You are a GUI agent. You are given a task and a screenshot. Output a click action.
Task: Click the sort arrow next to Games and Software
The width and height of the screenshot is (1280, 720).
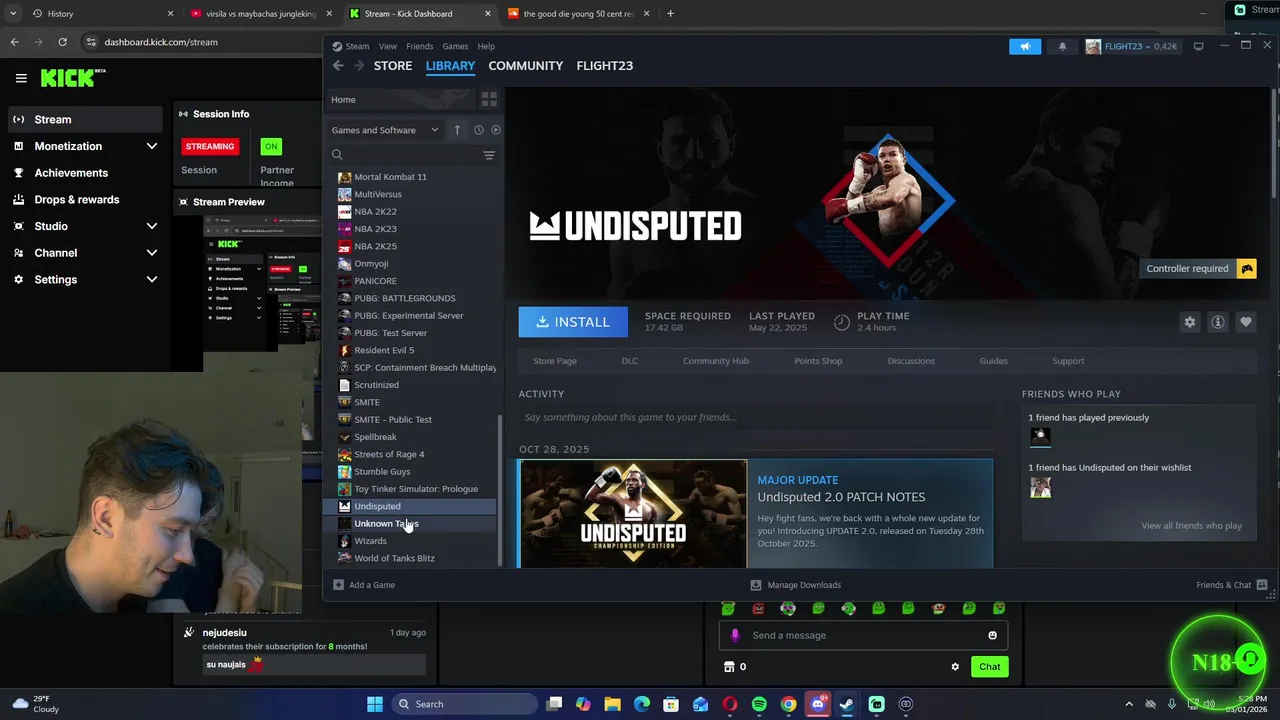(x=457, y=130)
